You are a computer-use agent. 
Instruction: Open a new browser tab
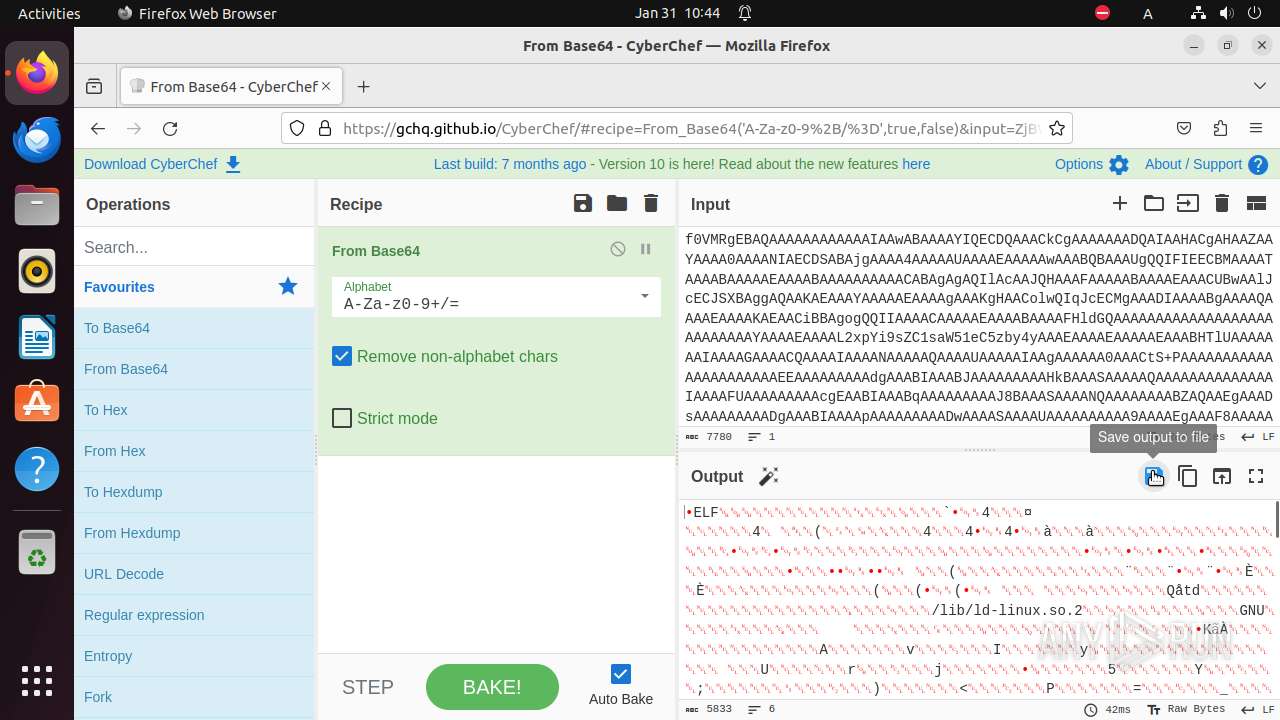click(363, 87)
